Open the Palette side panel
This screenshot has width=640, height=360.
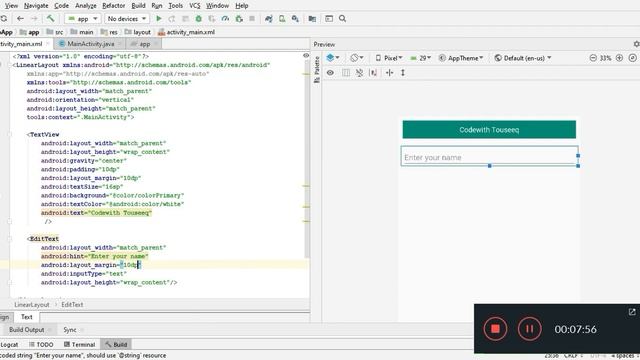point(317,70)
